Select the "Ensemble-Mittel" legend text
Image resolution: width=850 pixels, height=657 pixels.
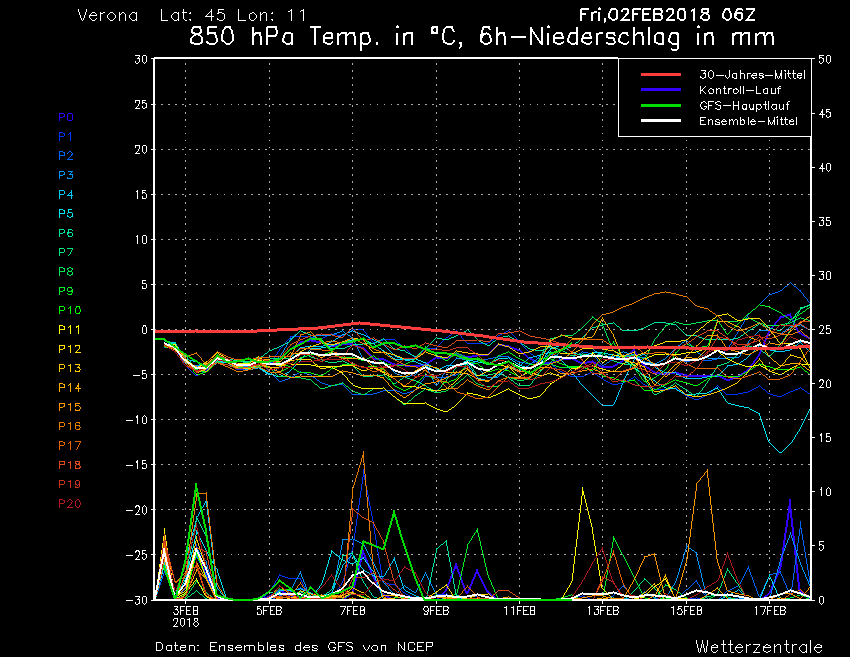tap(748, 121)
